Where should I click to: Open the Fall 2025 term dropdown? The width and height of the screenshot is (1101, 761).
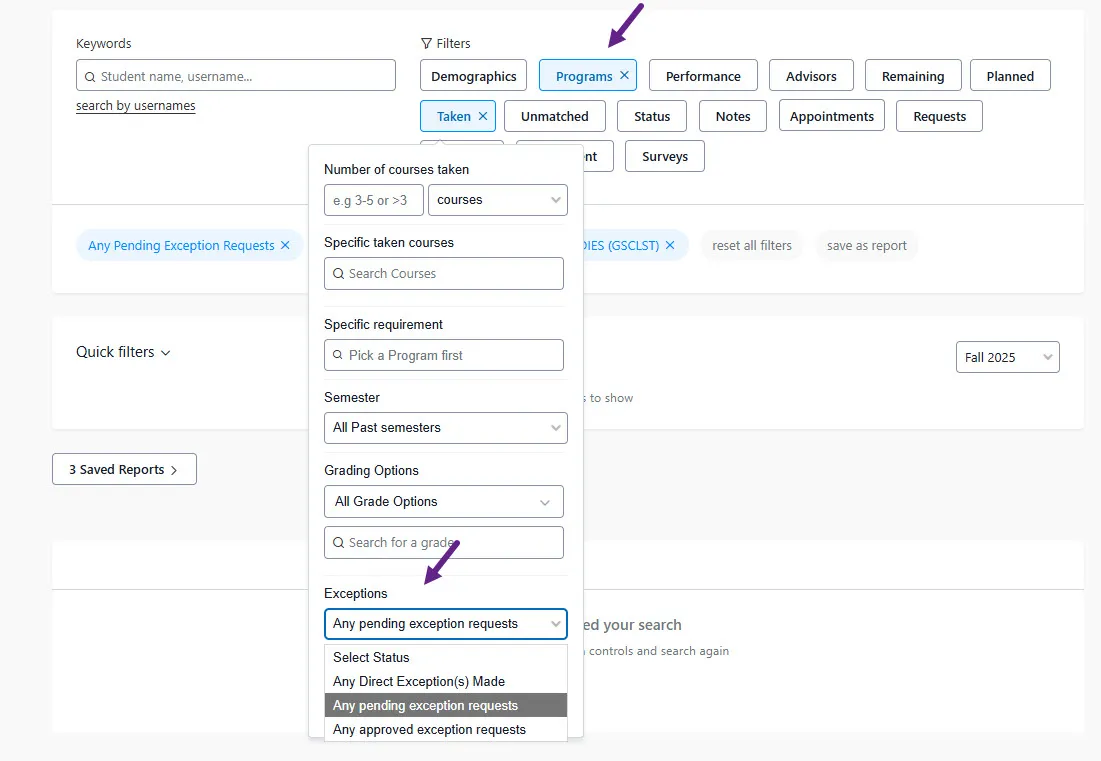tap(1007, 357)
